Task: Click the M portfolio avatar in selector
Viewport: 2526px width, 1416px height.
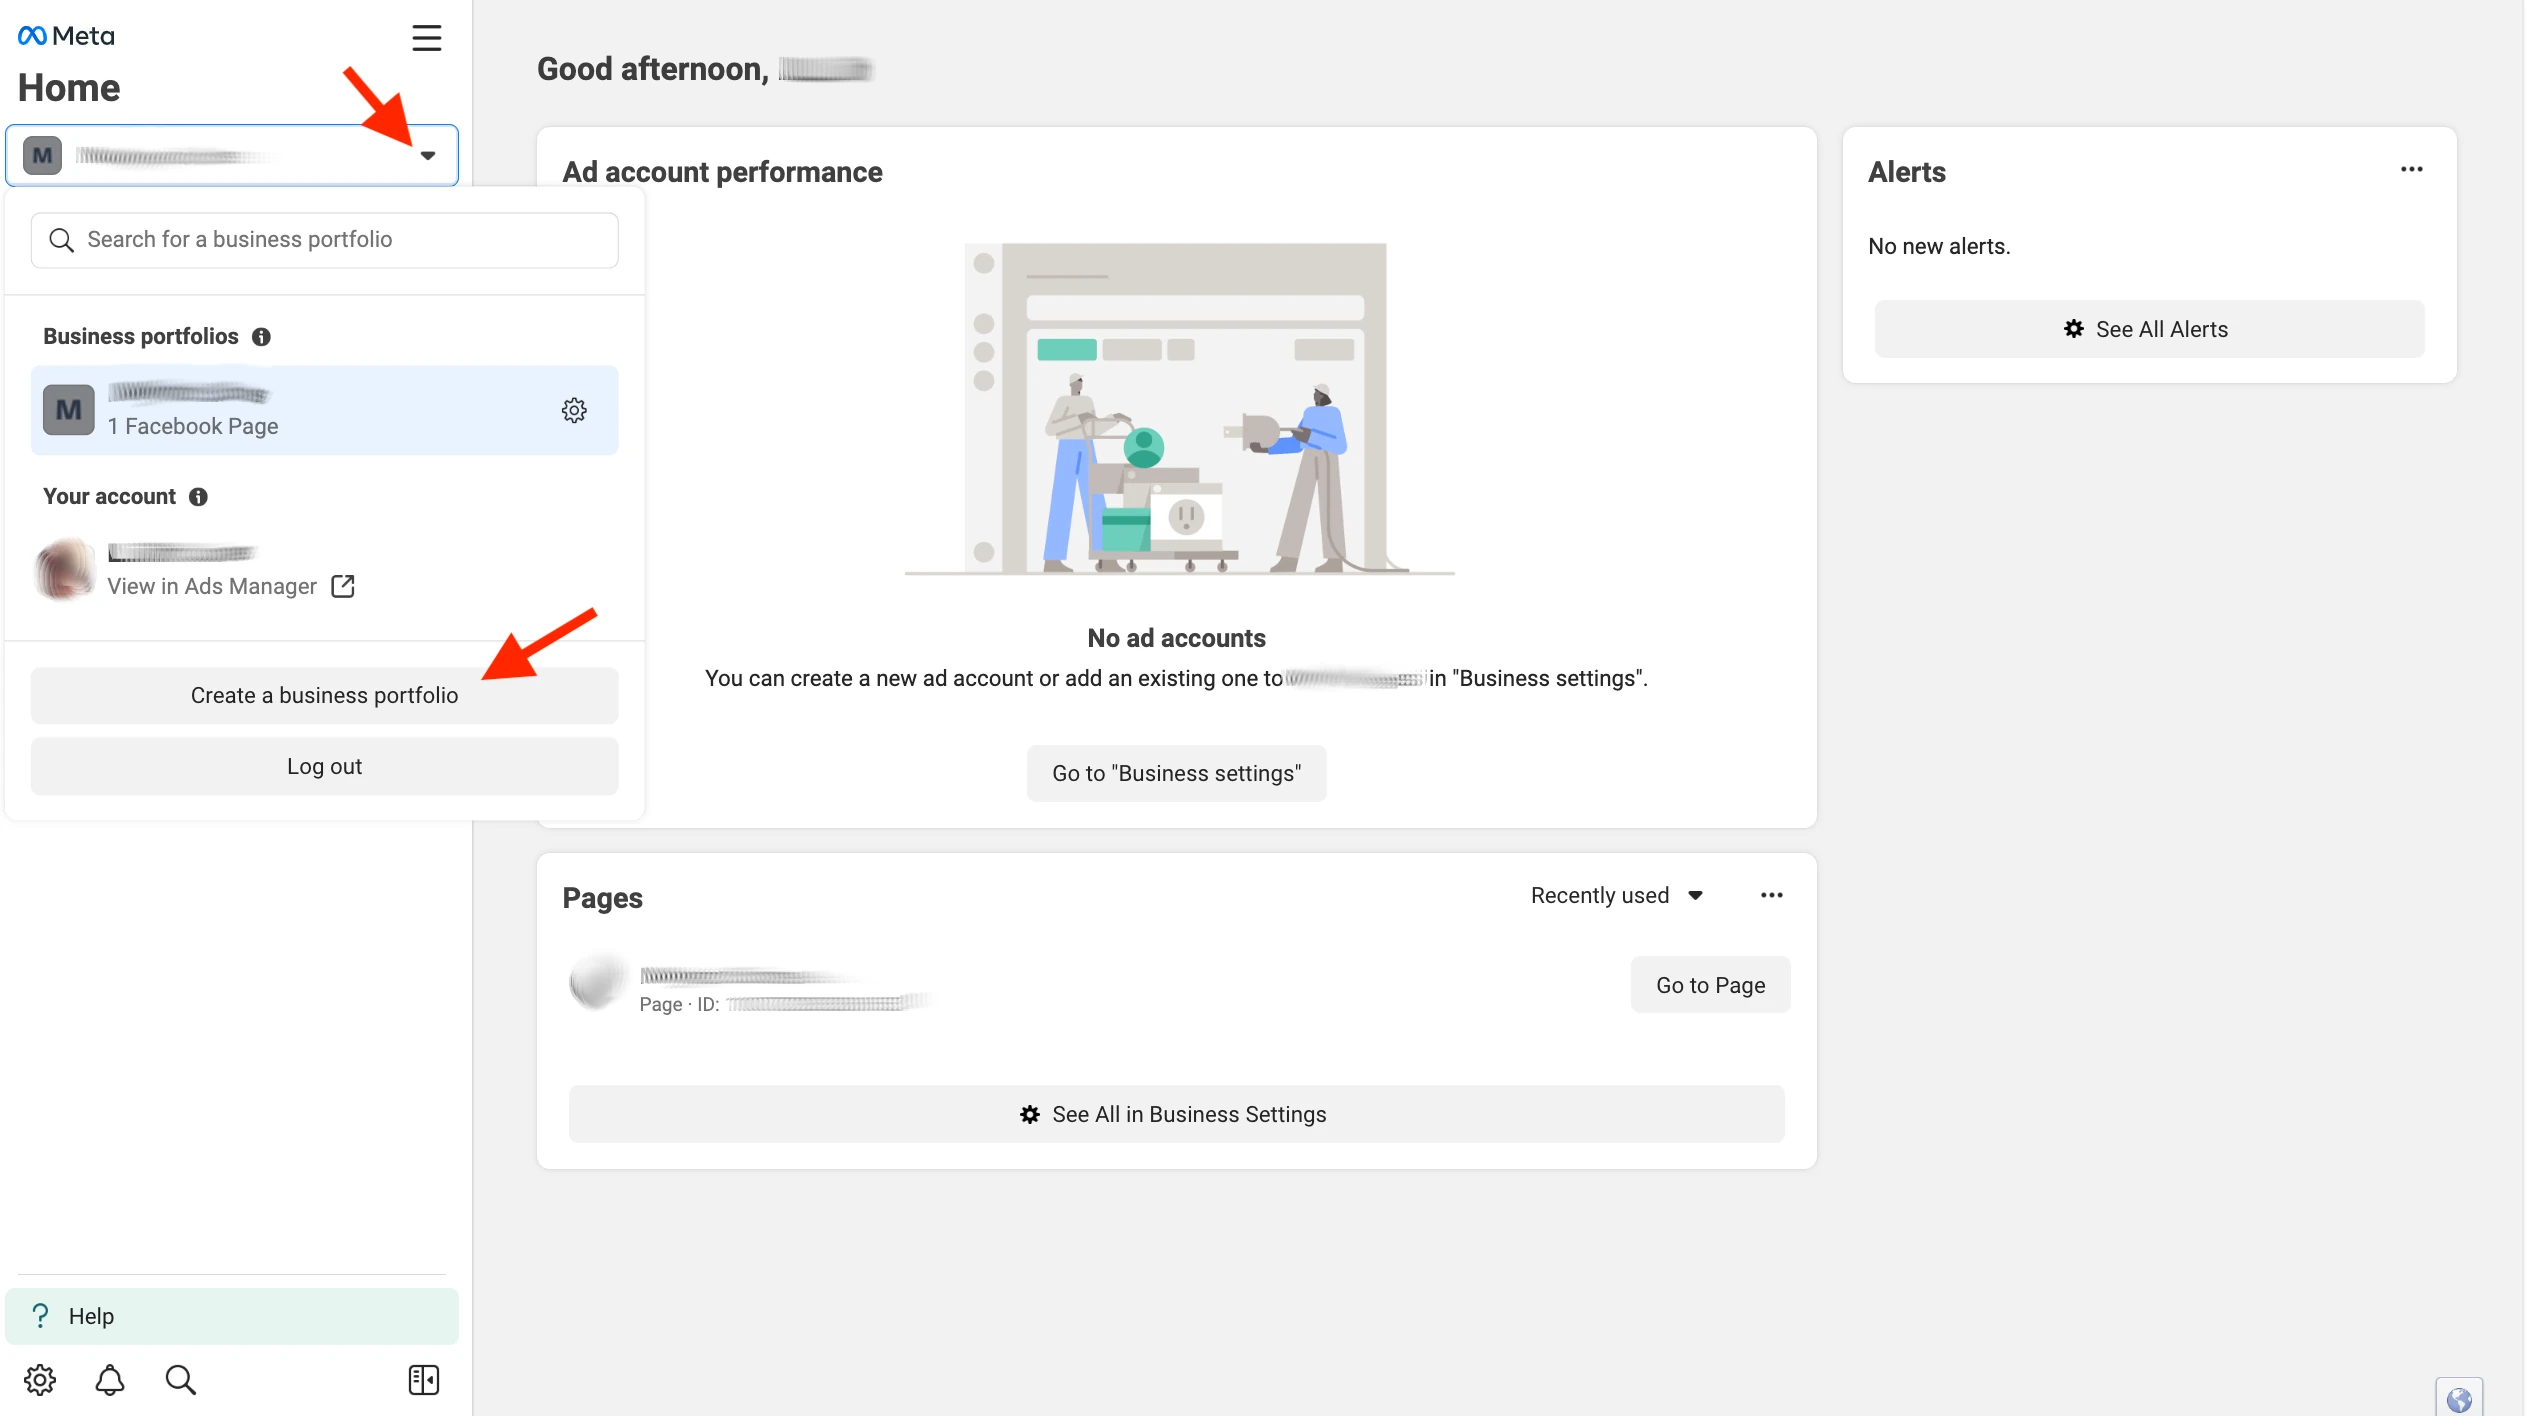Action: [x=42, y=156]
